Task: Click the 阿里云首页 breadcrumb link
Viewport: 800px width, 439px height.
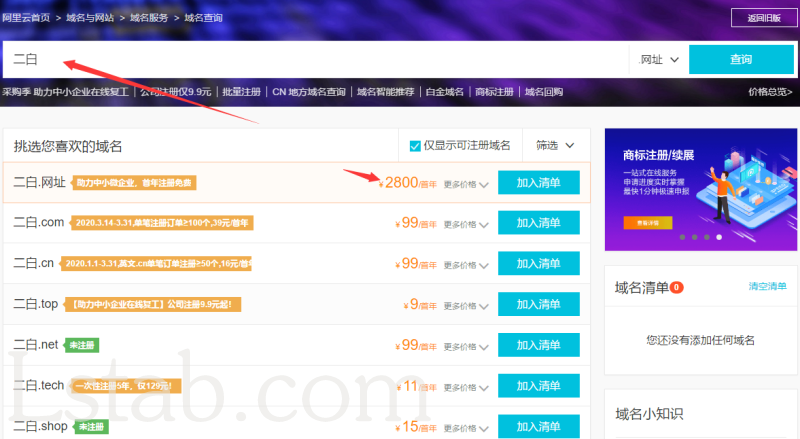Action: point(26,18)
